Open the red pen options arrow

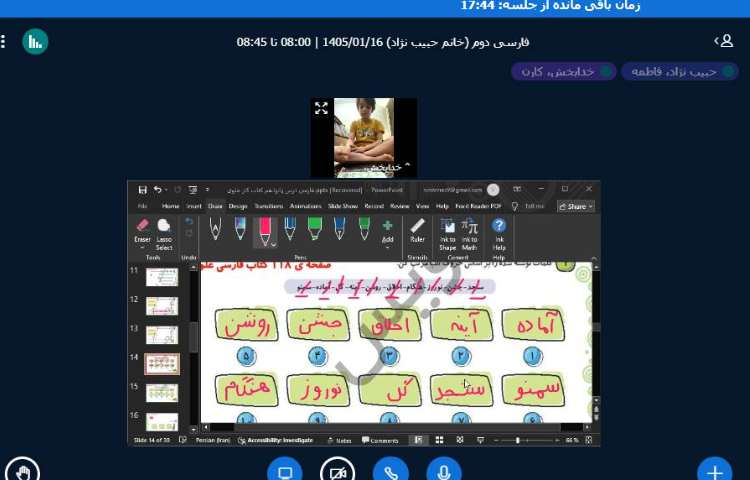(x=274, y=244)
